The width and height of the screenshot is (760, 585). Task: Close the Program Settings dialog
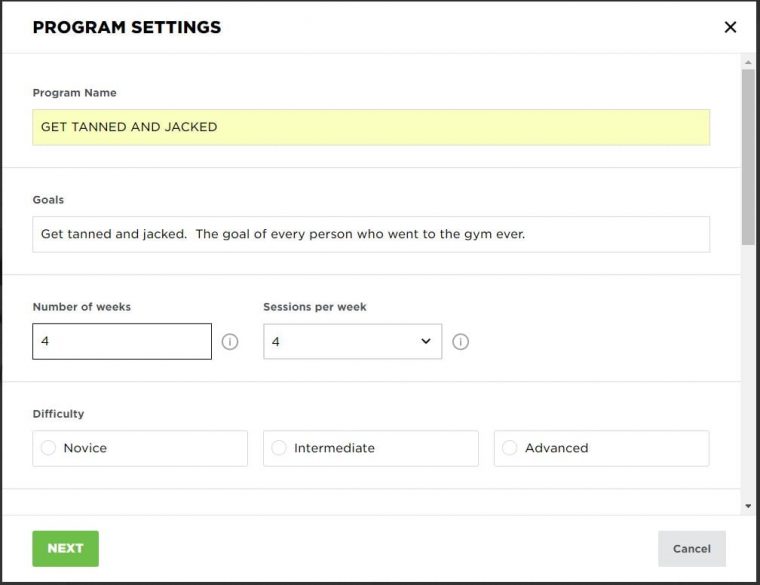point(730,27)
